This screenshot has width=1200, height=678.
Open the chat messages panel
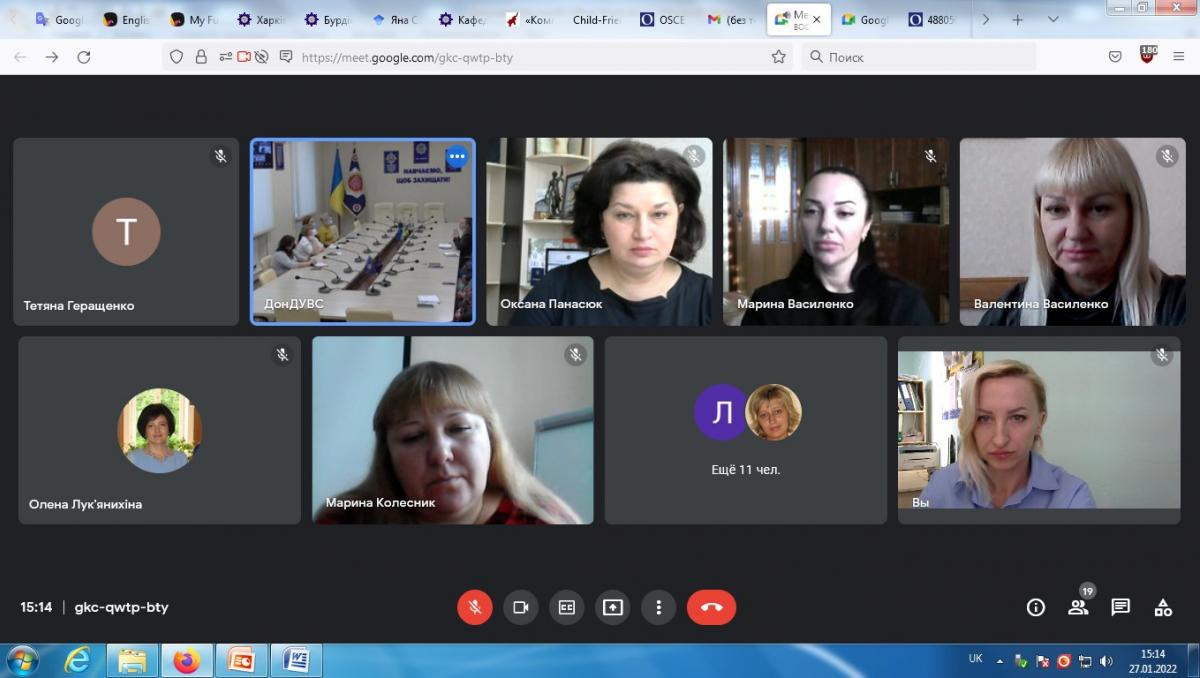coord(1120,607)
